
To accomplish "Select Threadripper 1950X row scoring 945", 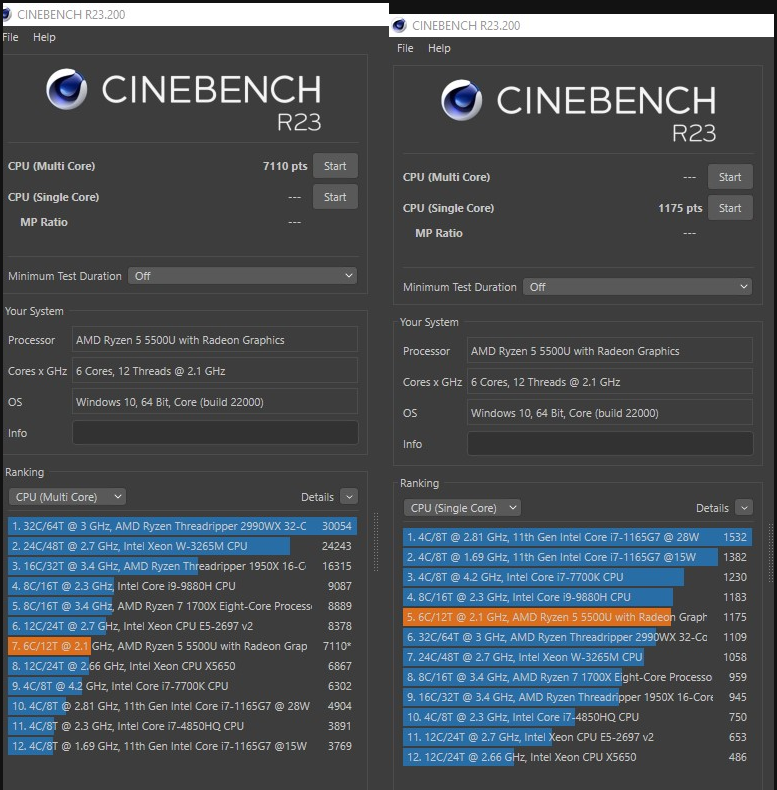I will pos(577,697).
